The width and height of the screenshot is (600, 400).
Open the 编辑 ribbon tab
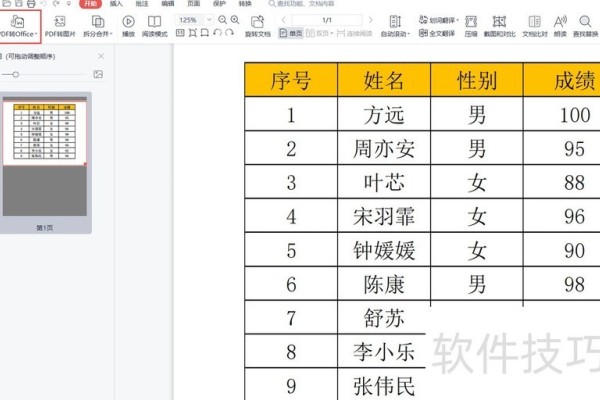click(168, 4)
